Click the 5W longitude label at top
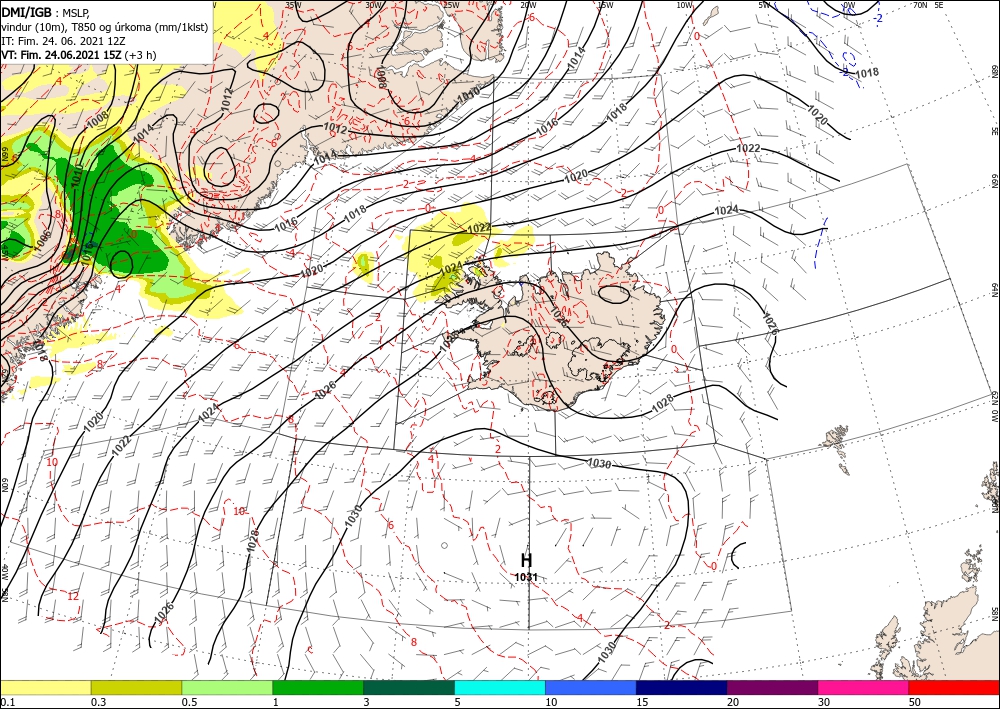The width and height of the screenshot is (1000, 709). click(x=765, y=5)
